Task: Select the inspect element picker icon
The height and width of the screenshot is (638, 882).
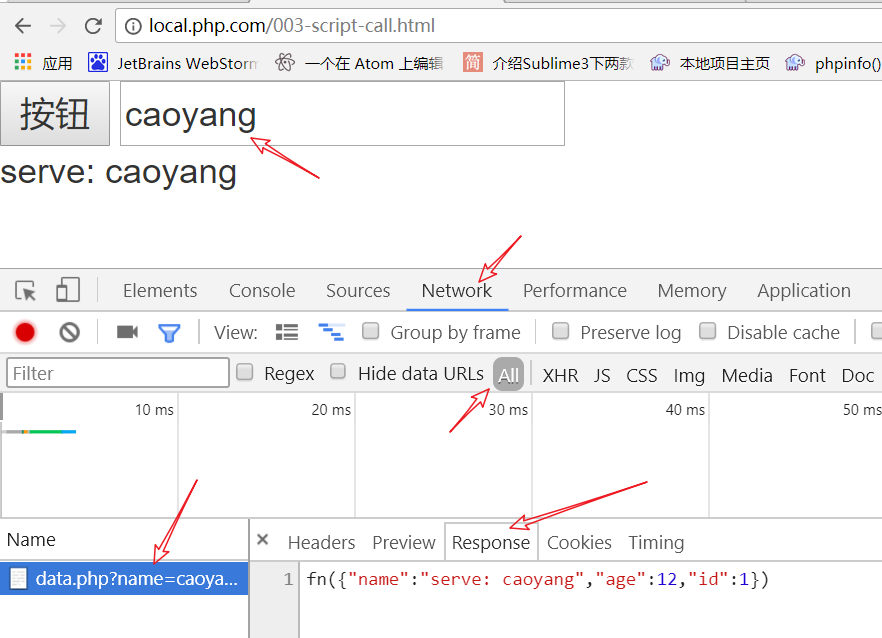Action: (x=26, y=291)
